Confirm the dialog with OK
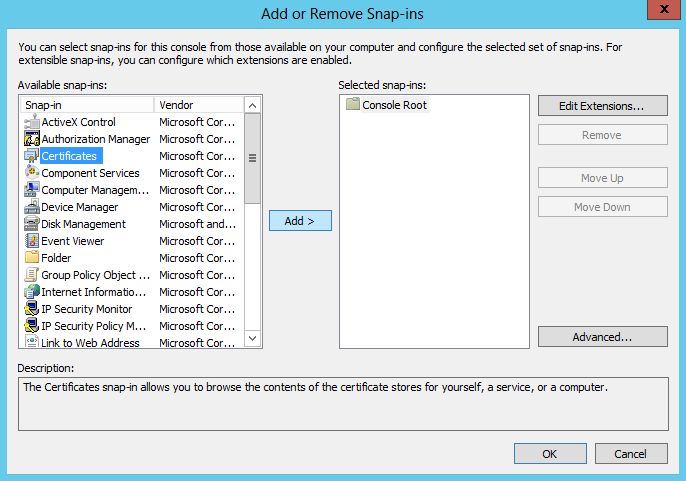The height and width of the screenshot is (481, 686). tap(550, 454)
